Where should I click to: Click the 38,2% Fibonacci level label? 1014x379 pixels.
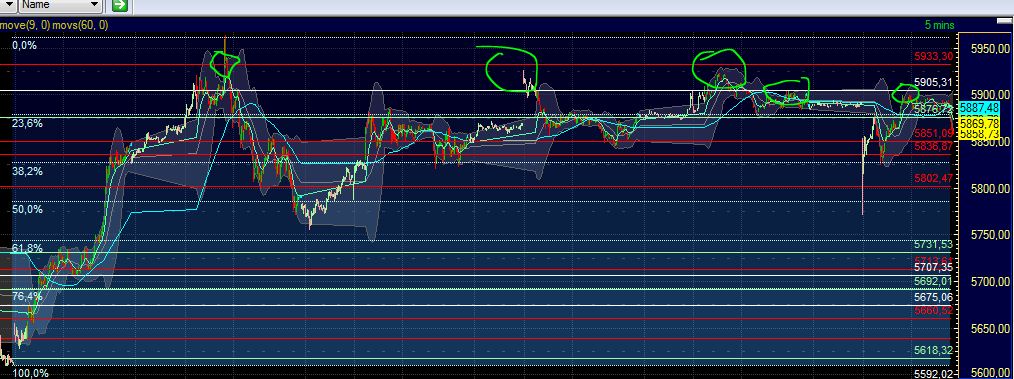click(x=27, y=171)
